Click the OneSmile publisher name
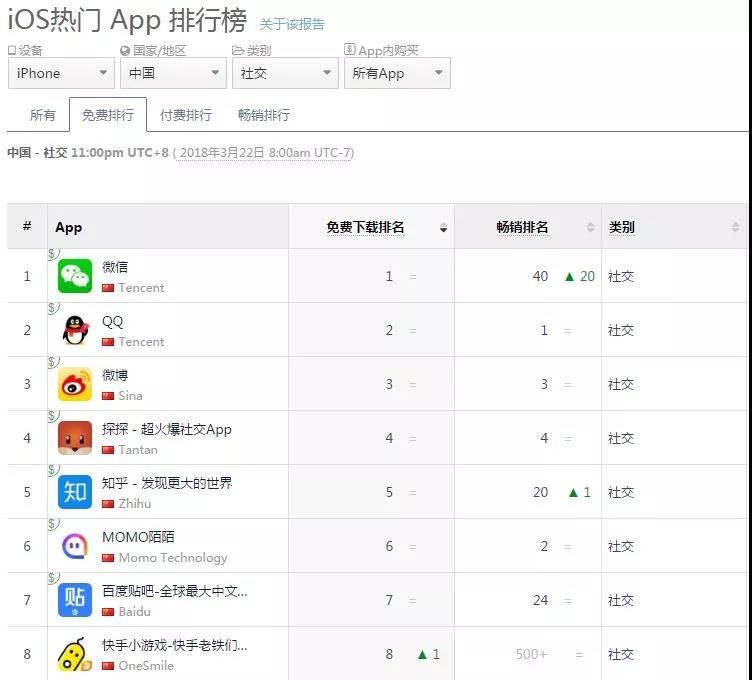 [x=146, y=666]
